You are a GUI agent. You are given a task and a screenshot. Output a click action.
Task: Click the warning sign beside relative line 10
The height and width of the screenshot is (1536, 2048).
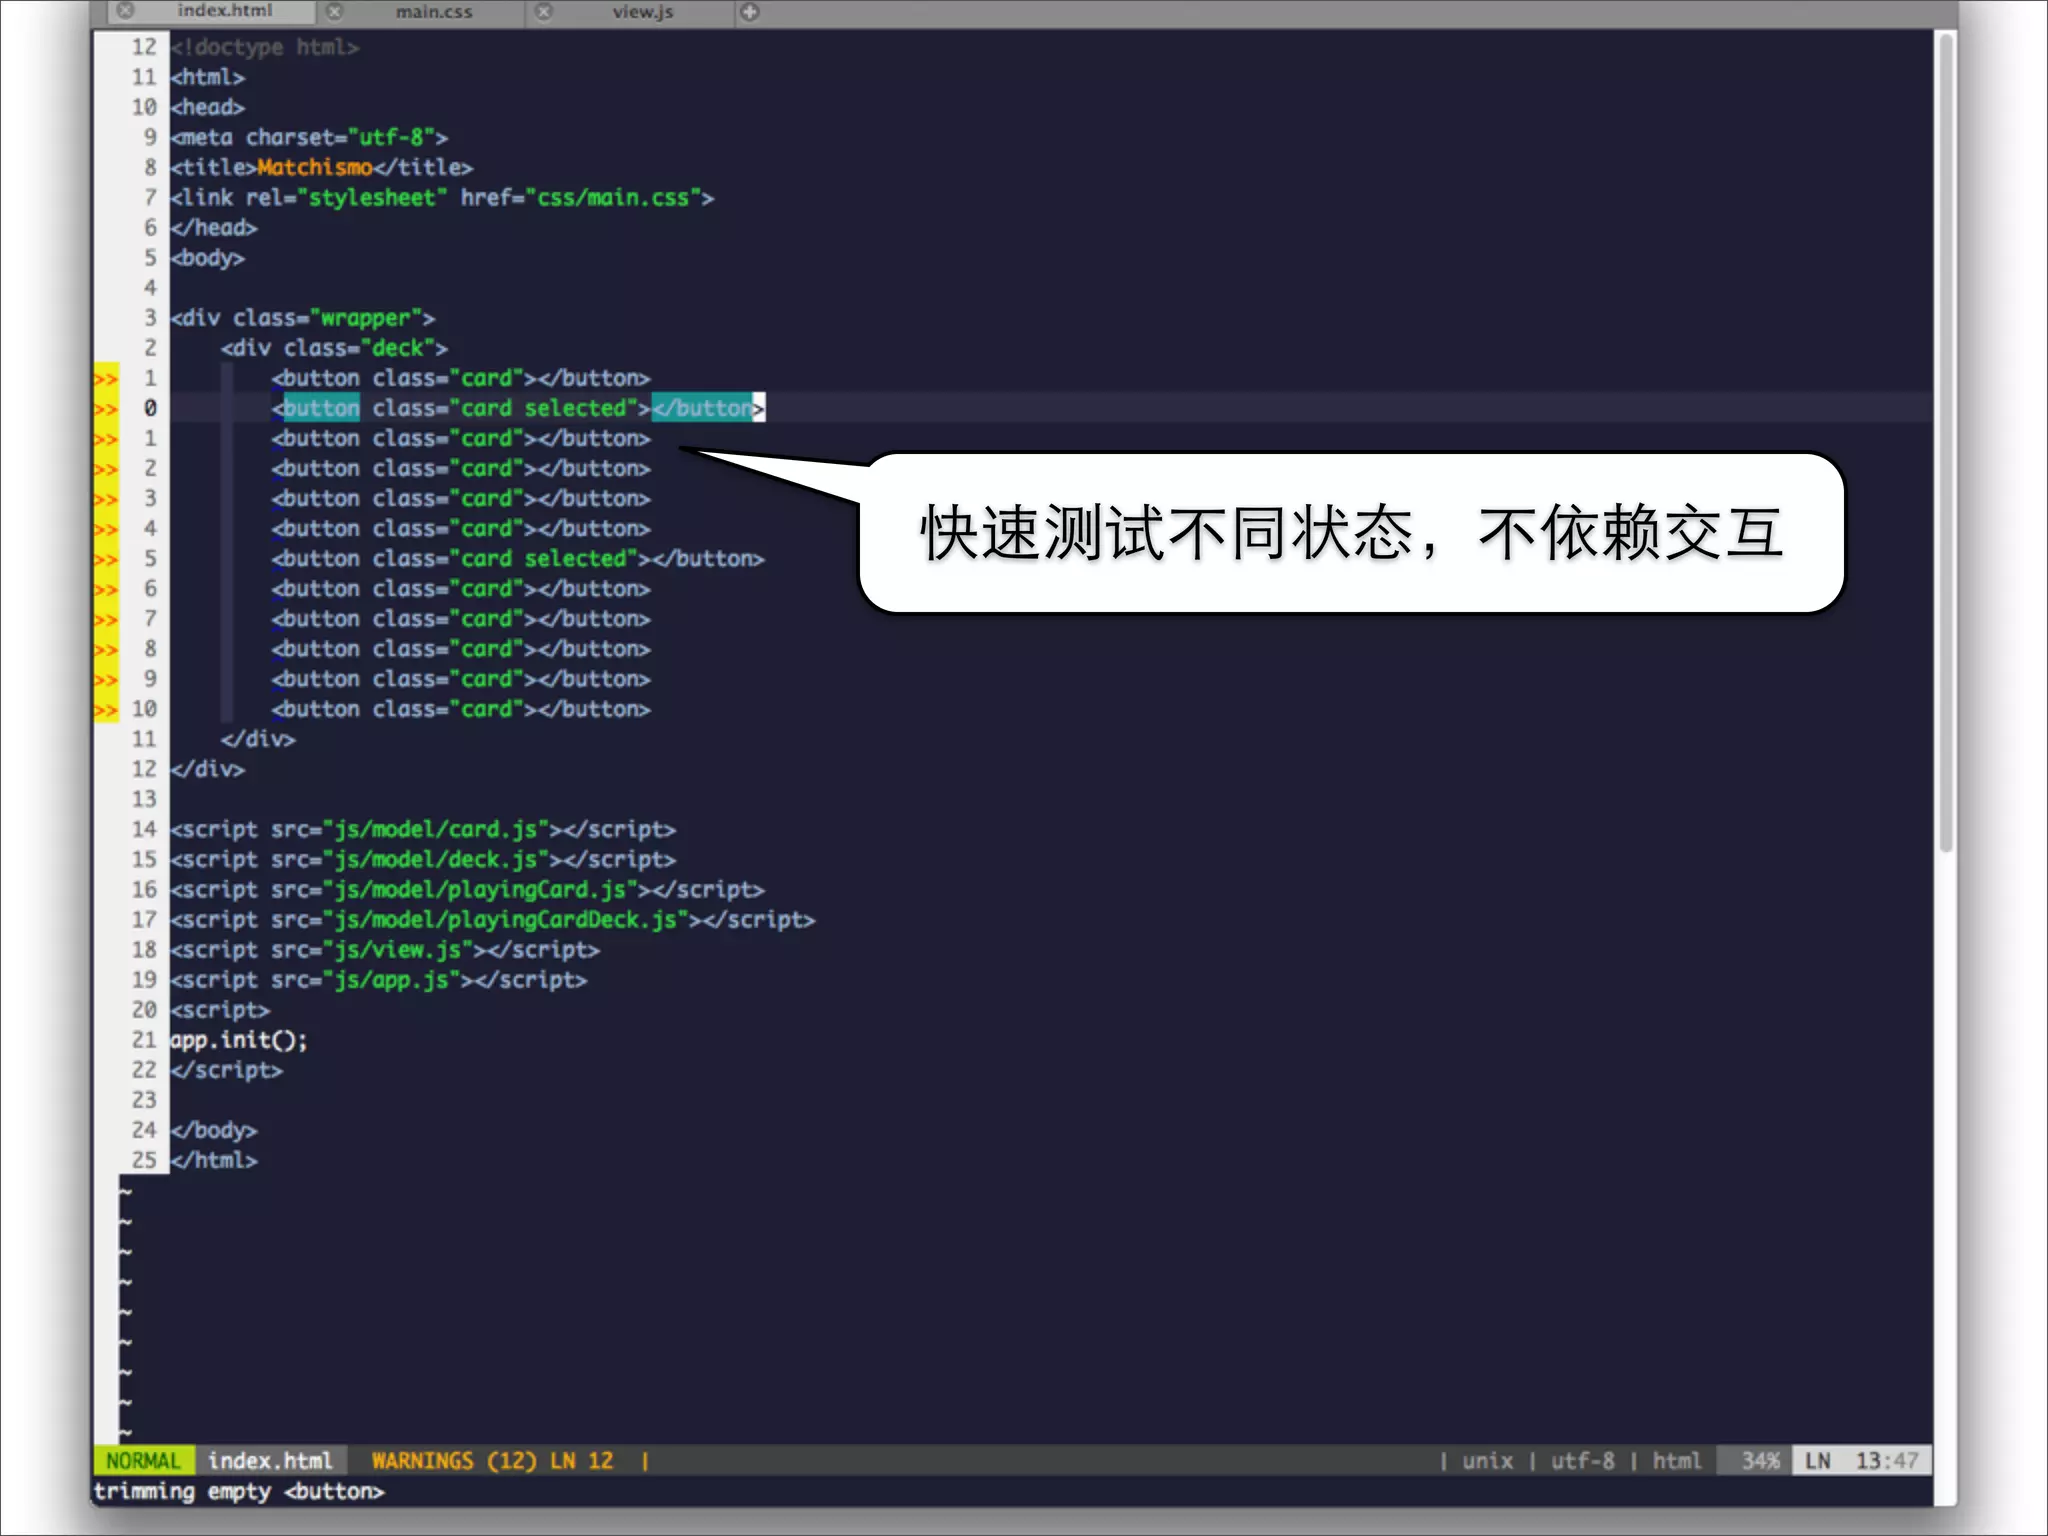(x=105, y=710)
